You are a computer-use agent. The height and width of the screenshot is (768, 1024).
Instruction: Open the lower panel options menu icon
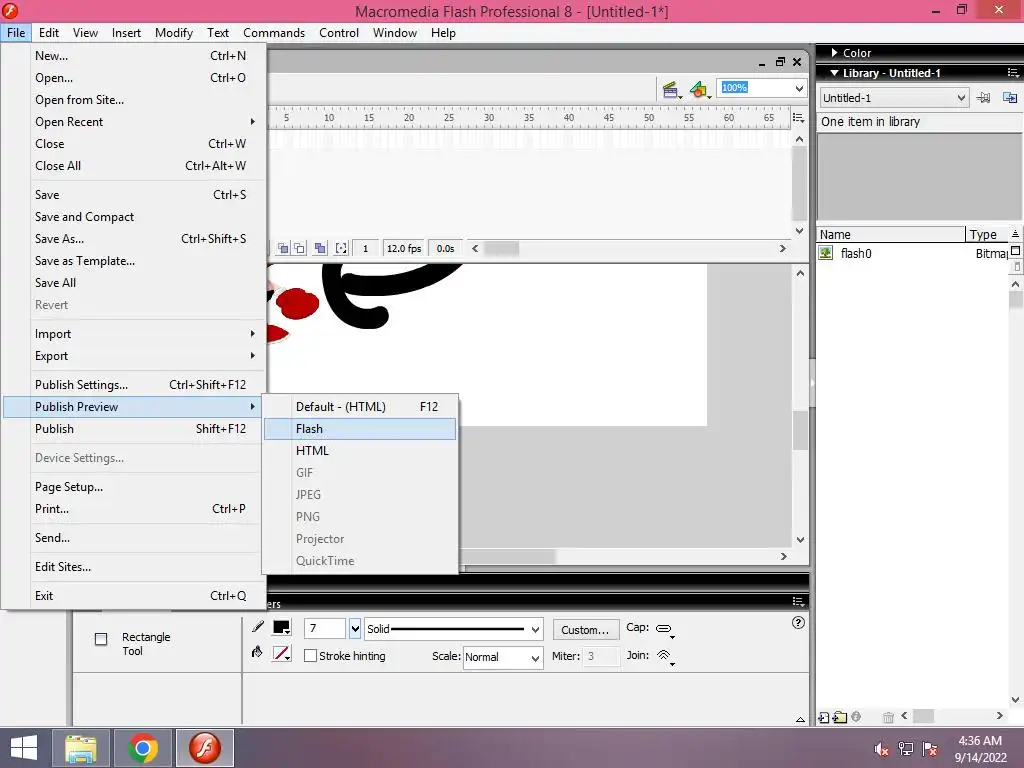pyautogui.click(x=798, y=601)
